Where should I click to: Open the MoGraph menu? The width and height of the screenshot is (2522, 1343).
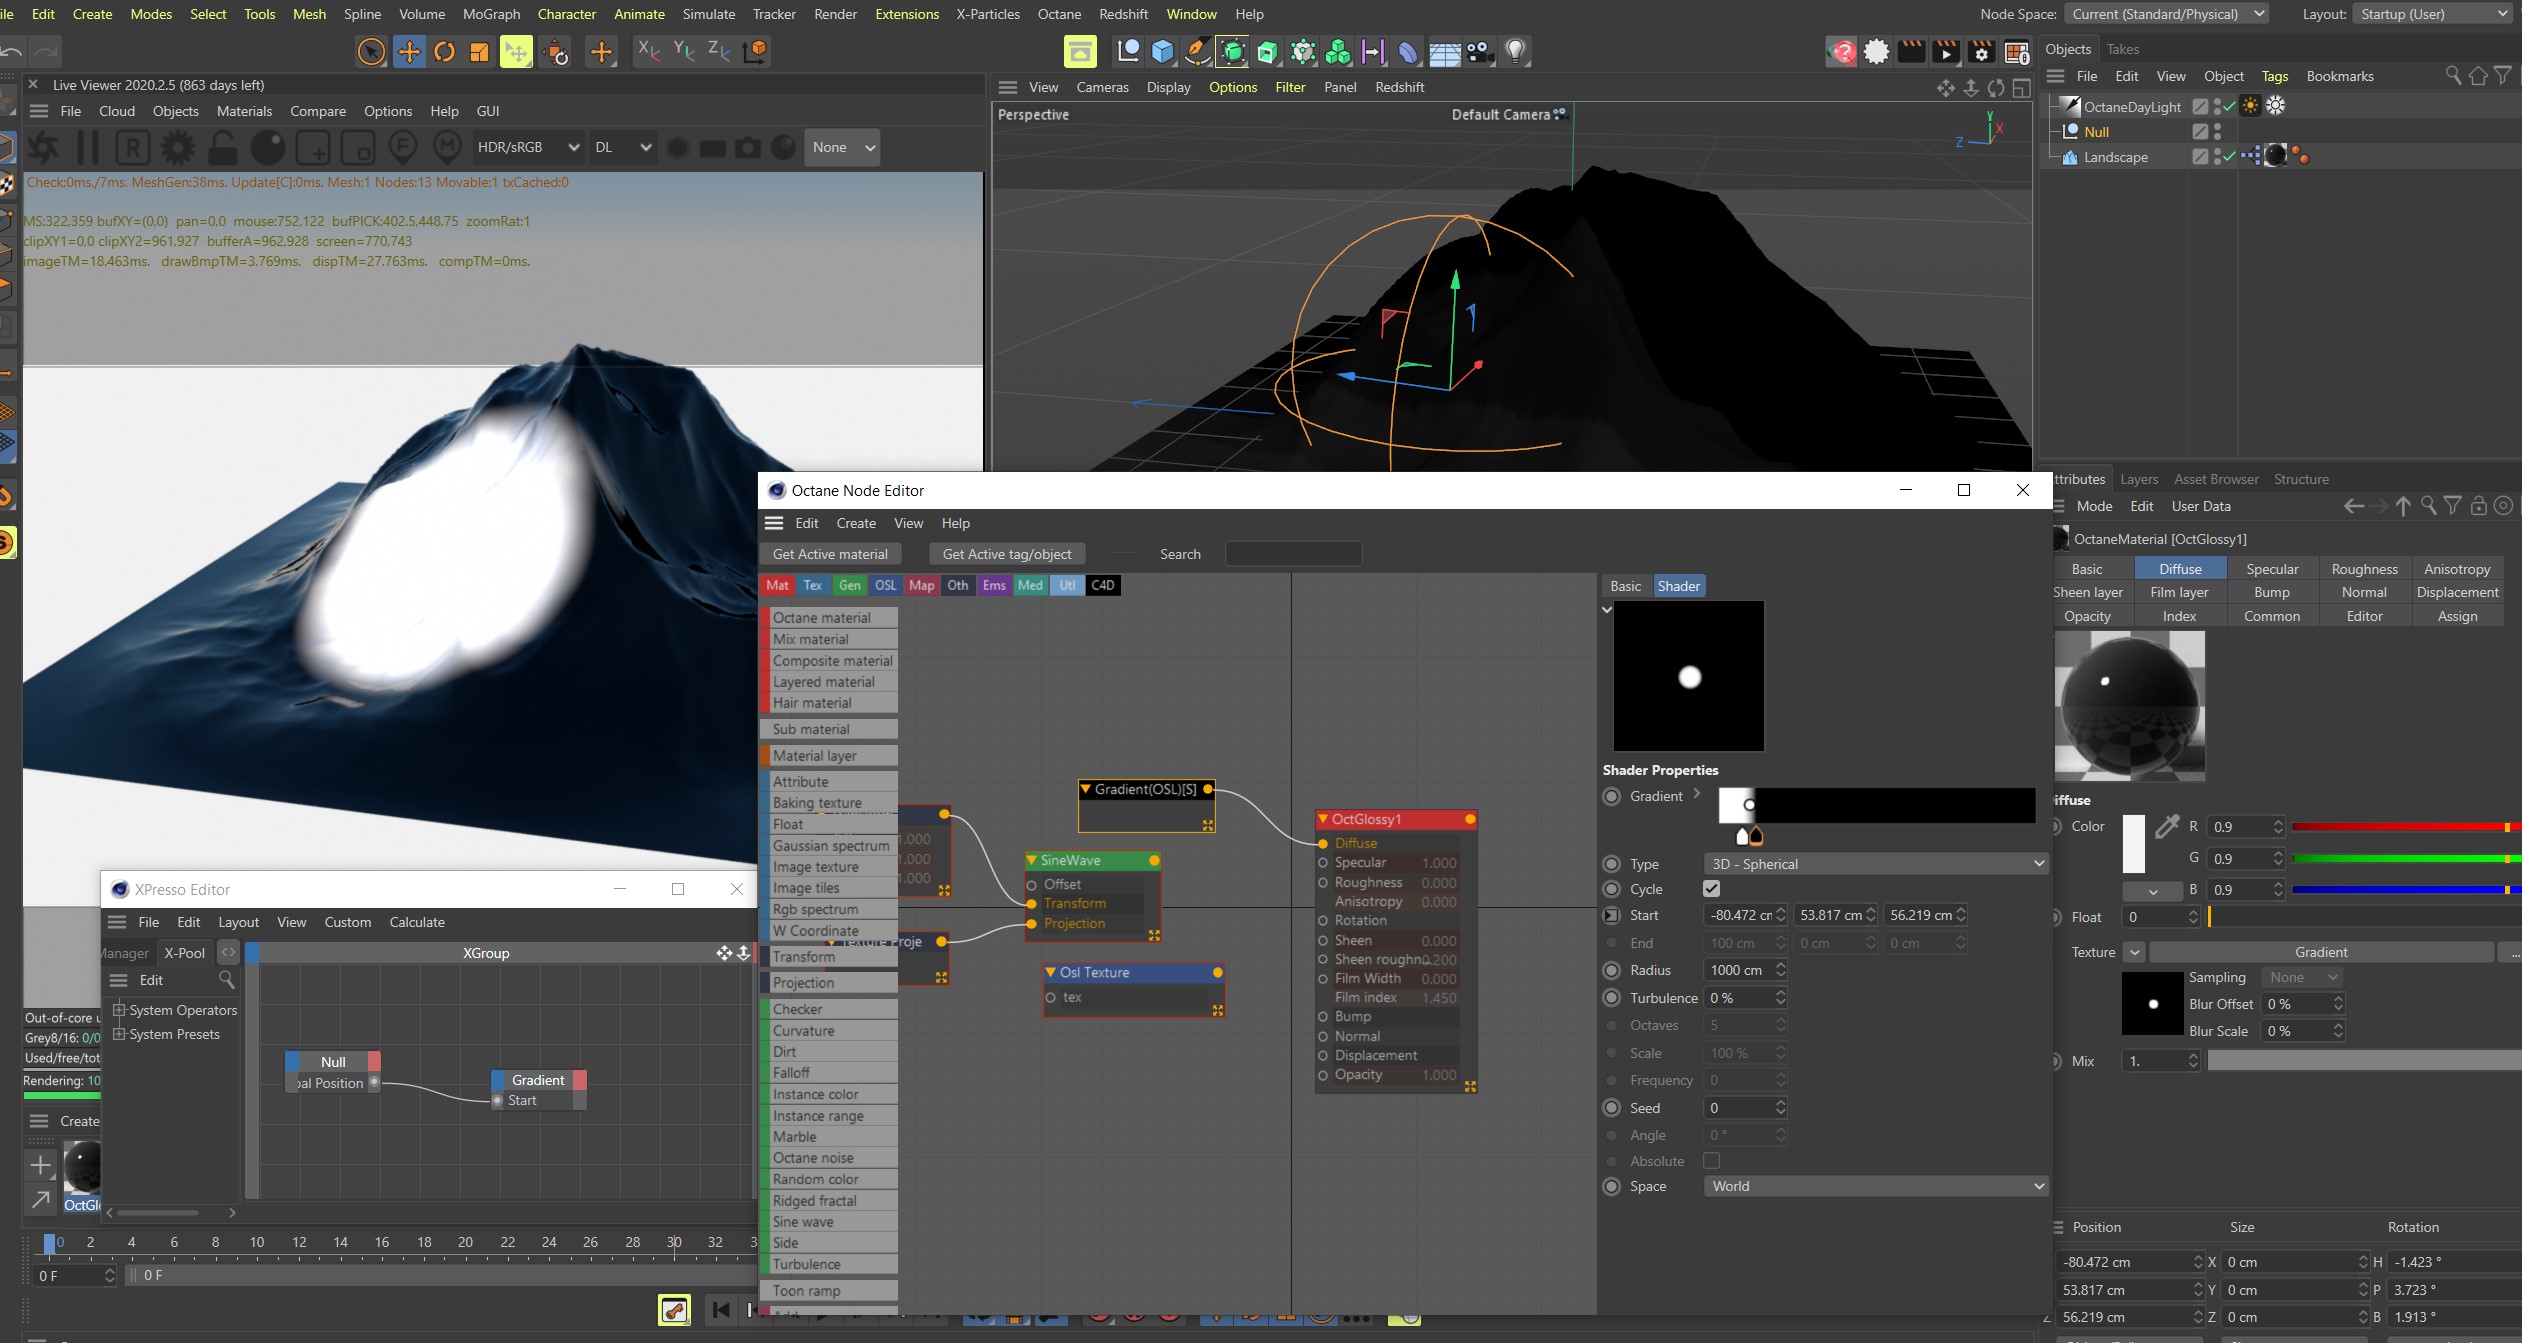click(x=491, y=14)
